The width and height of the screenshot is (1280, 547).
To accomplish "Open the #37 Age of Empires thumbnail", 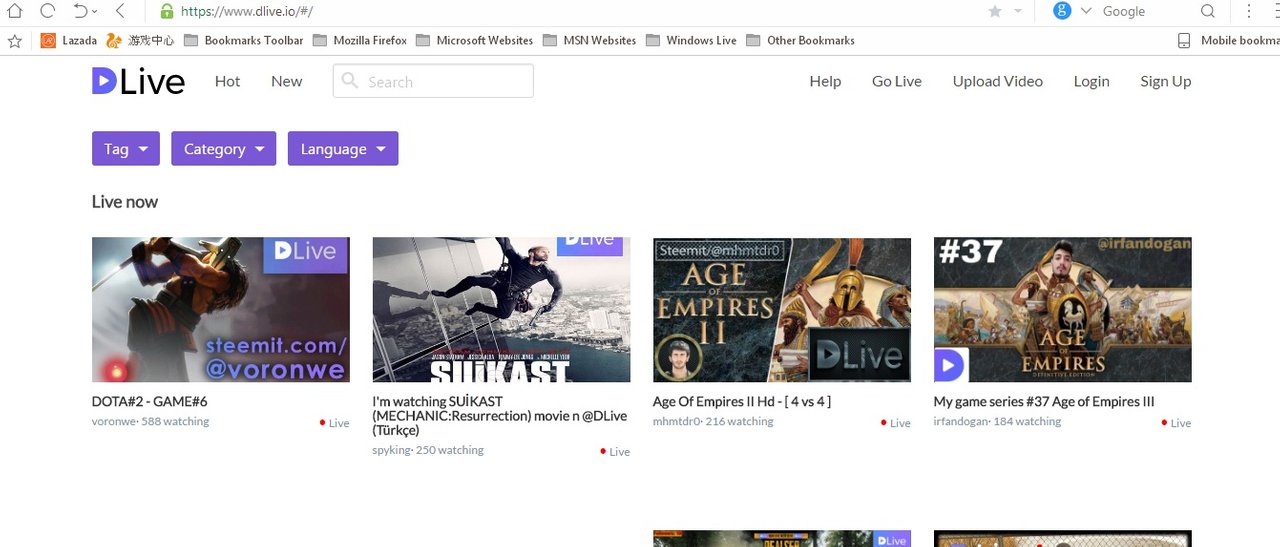I will point(1062,310).
